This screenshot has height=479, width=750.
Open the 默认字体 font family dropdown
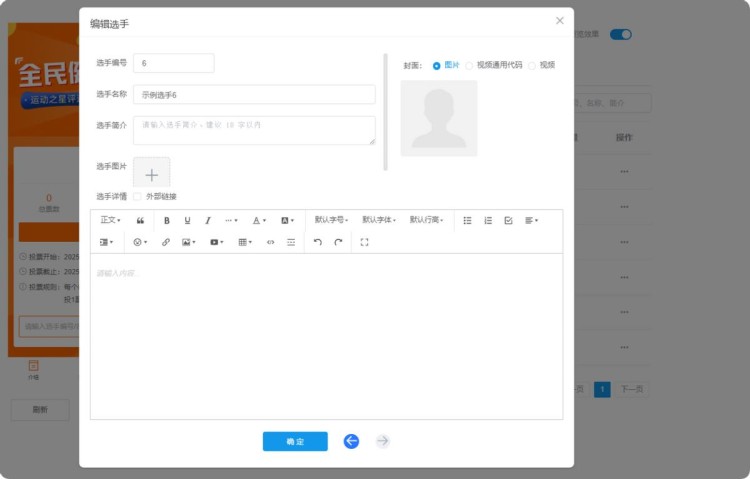[x=378, y=220]
